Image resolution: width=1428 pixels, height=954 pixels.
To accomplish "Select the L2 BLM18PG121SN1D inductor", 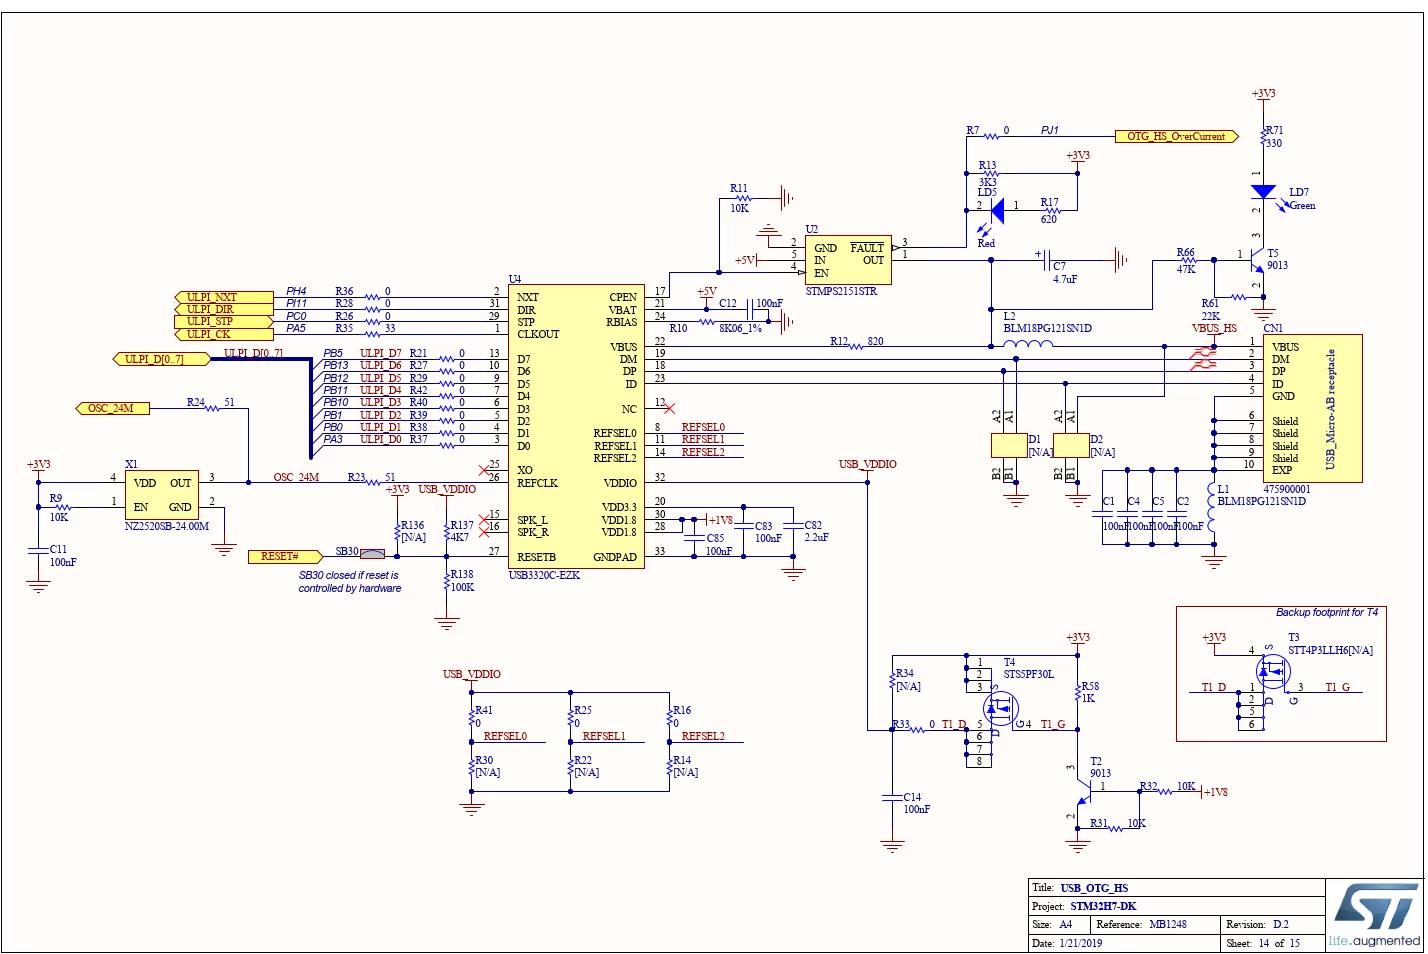I will [1028, 345].
